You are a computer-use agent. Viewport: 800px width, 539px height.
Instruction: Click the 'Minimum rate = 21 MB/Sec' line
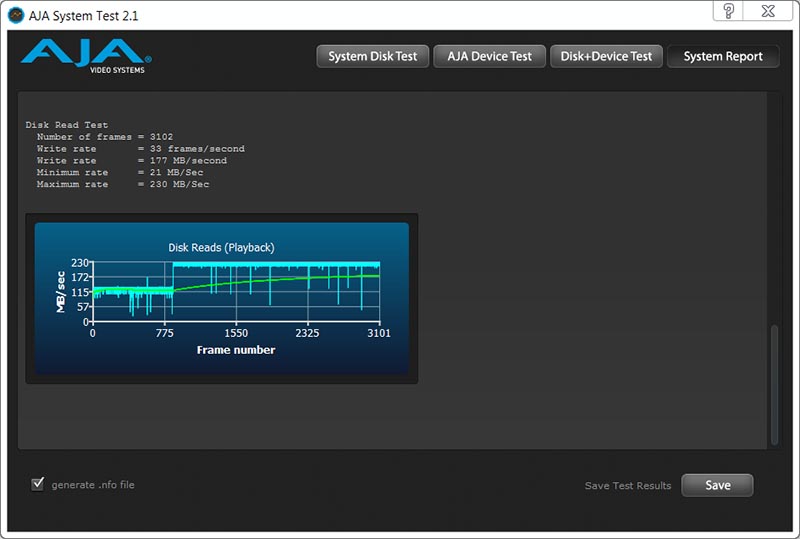[120, 173]
